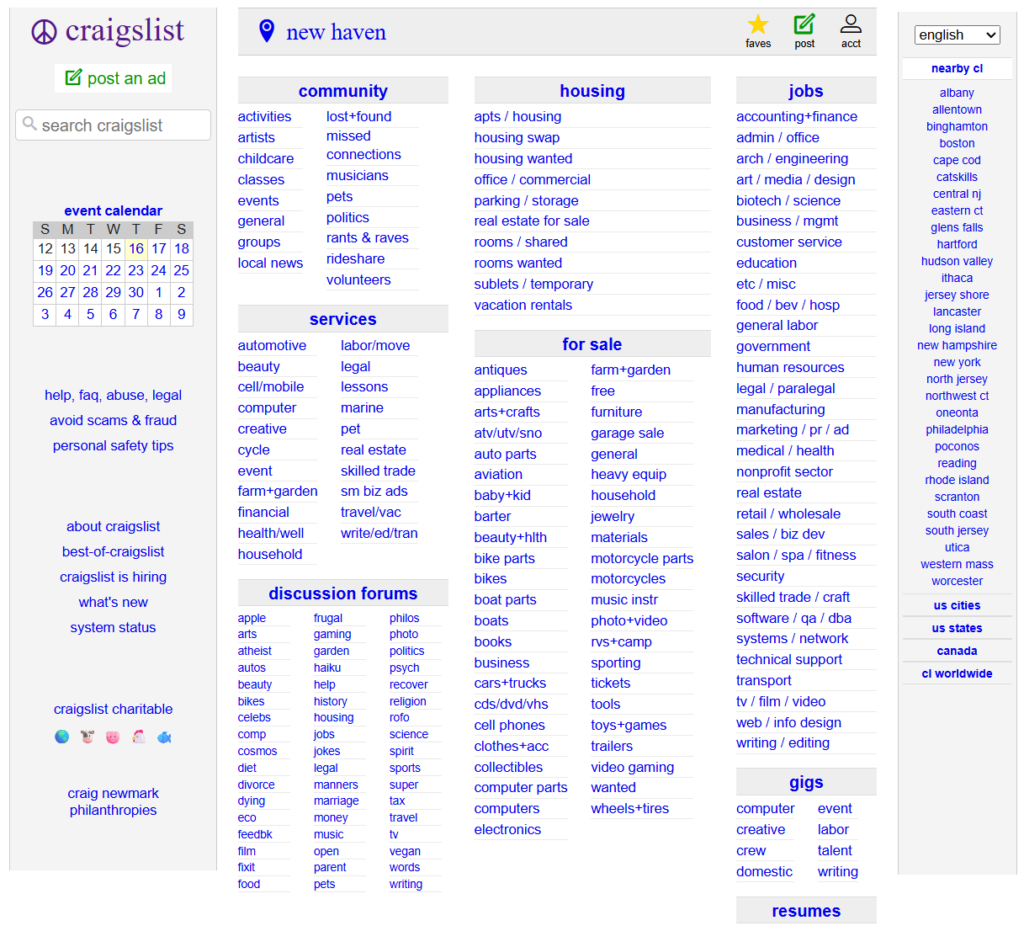The image size is (1024, 947).
Task: Open the housing section header
Action: click(592, 91)
